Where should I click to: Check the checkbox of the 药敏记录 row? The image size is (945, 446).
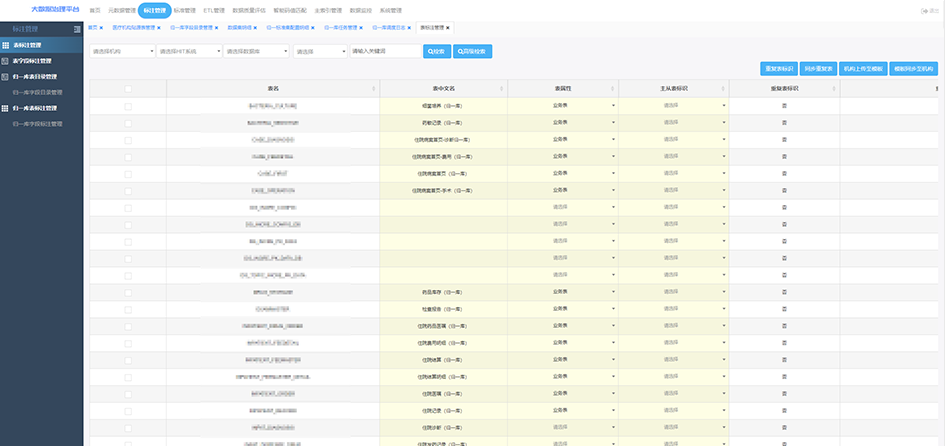[x=128, y=123]
